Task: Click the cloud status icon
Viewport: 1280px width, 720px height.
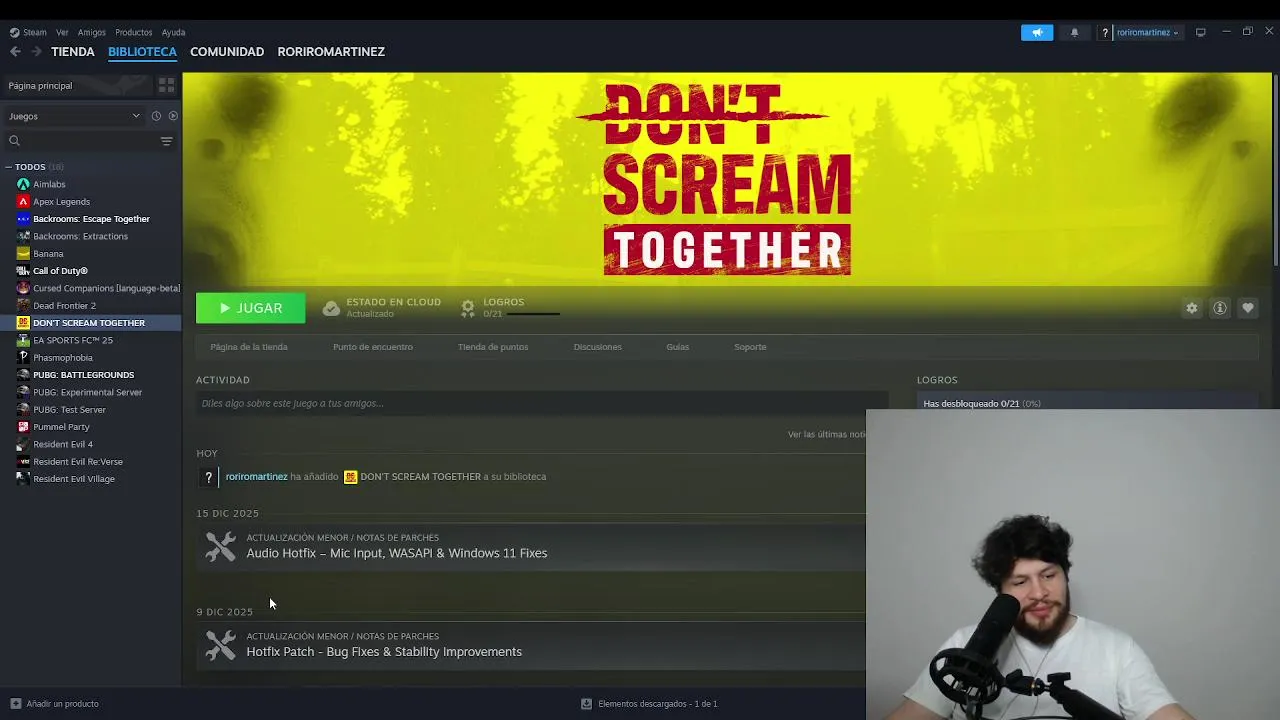Action: pos(331,308)
